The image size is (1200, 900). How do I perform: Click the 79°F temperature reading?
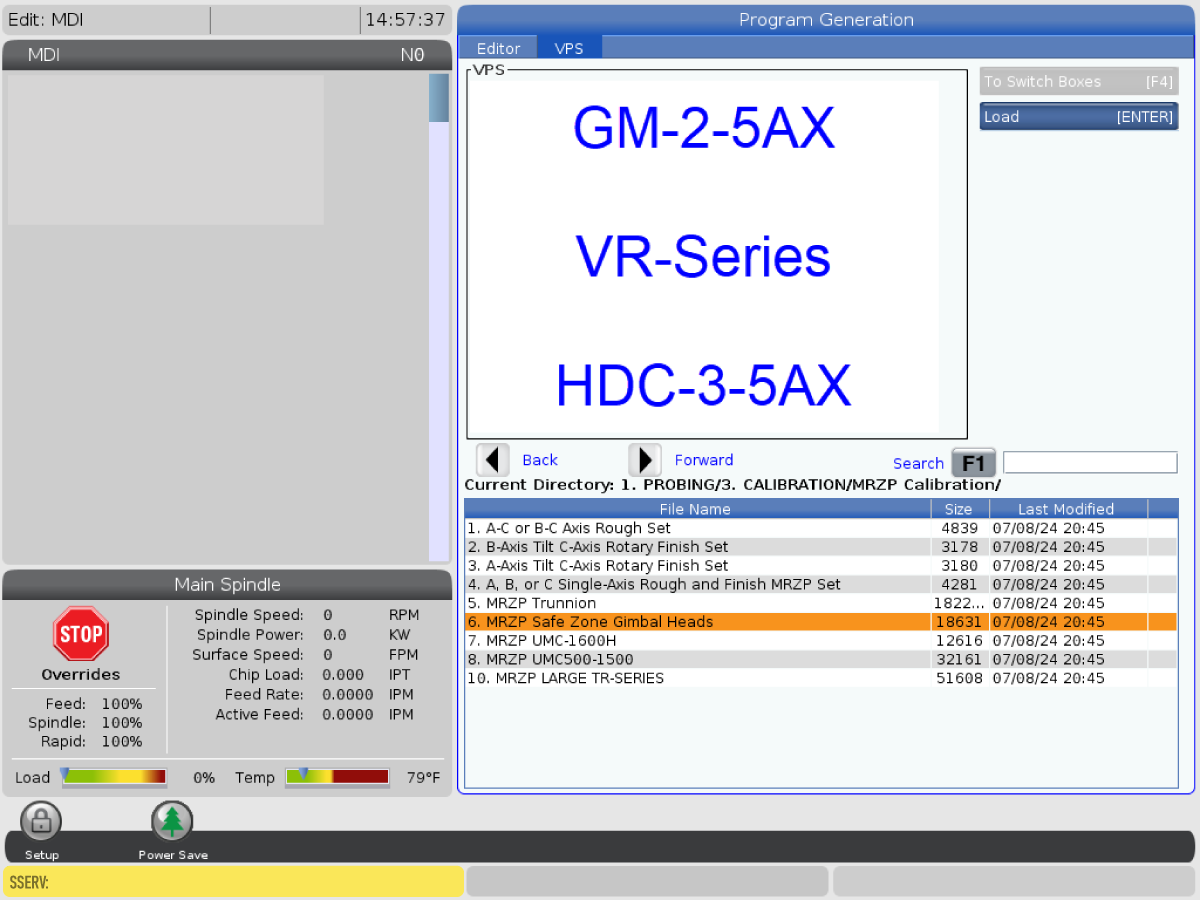point(423,777)
